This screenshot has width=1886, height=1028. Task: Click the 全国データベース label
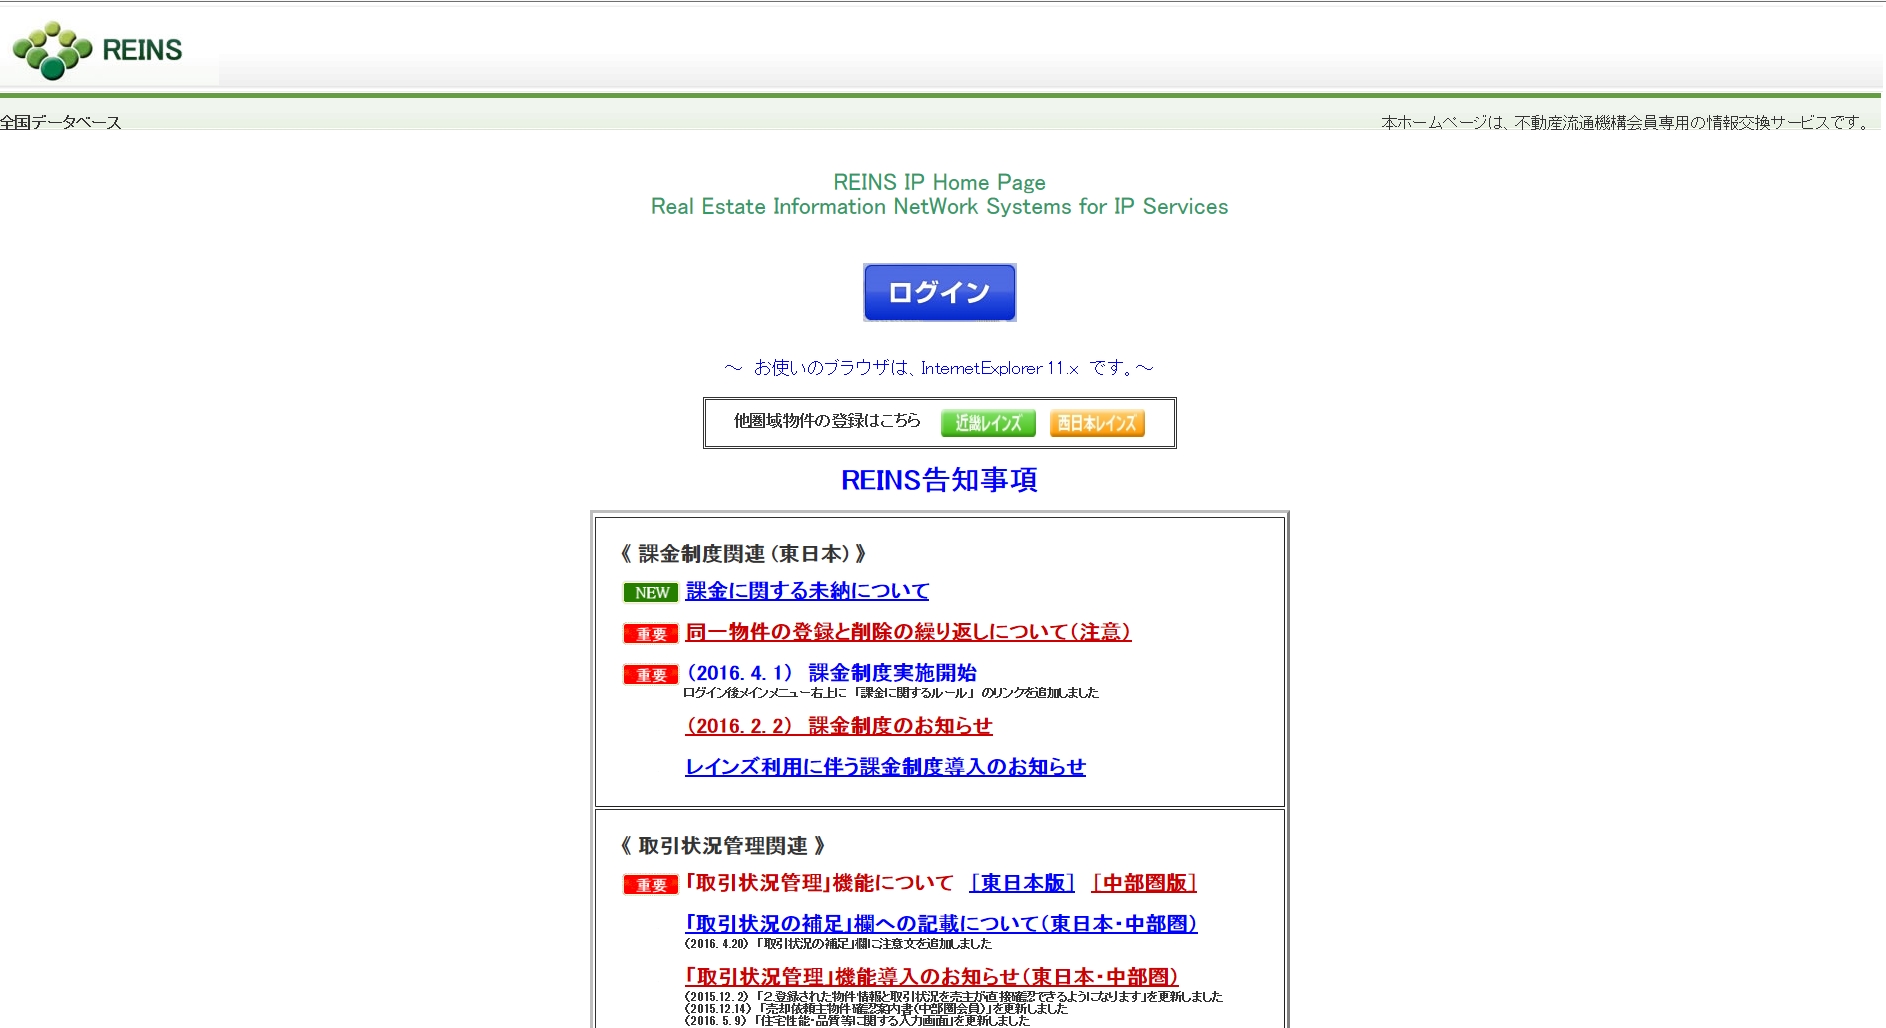(61, 122)
